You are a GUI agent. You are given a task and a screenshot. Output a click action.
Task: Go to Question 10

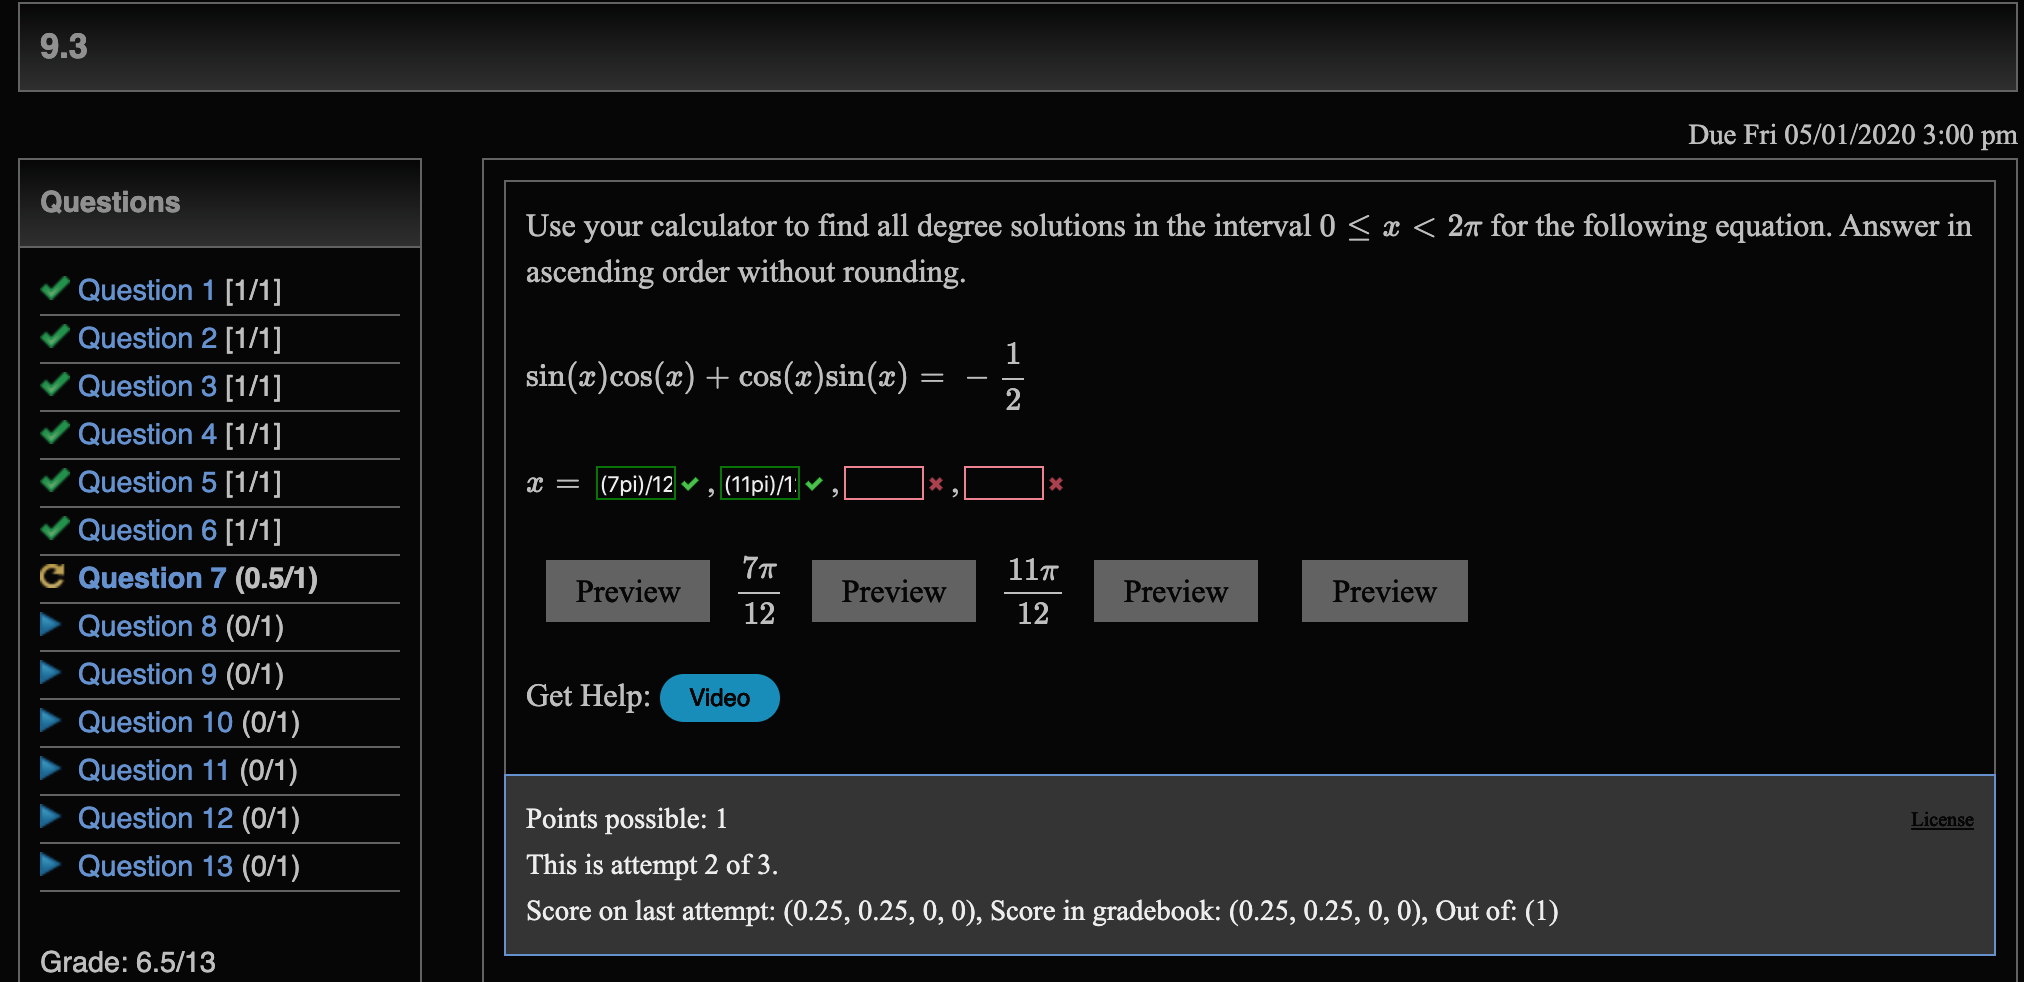pyautogui.click(x=155, y=722)
